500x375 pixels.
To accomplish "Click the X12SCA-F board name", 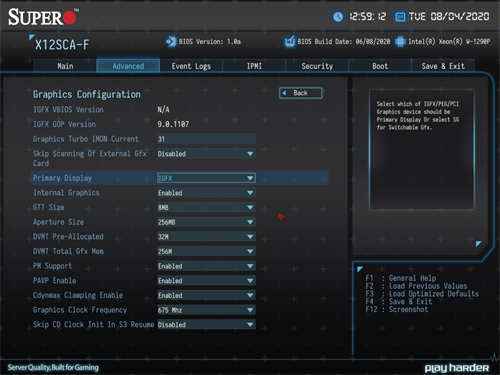I will point(62,45).
